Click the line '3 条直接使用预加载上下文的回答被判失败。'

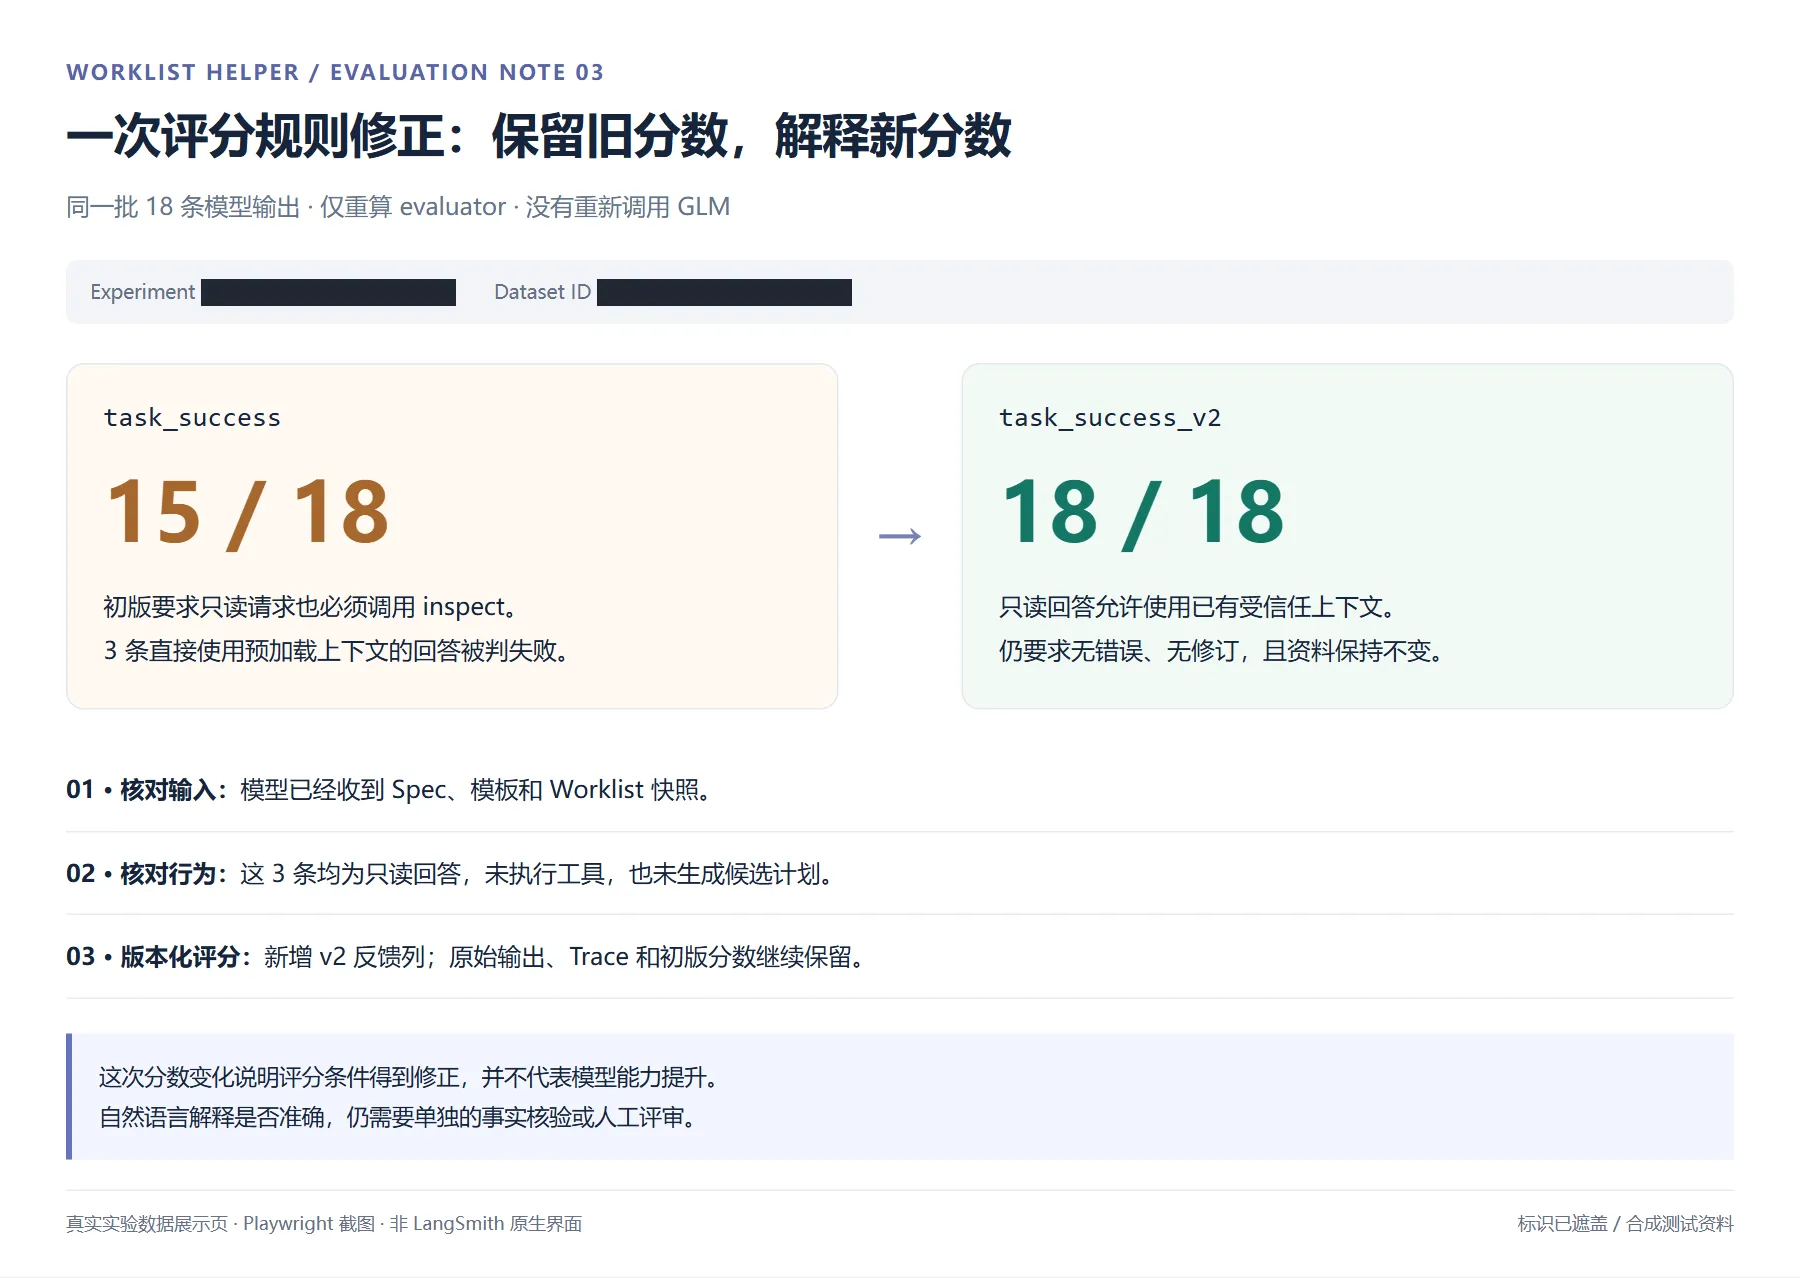(337, 651)
